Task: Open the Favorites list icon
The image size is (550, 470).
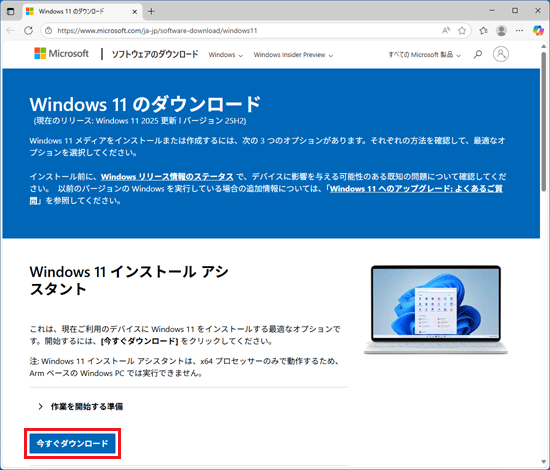Action: (483, 31)
